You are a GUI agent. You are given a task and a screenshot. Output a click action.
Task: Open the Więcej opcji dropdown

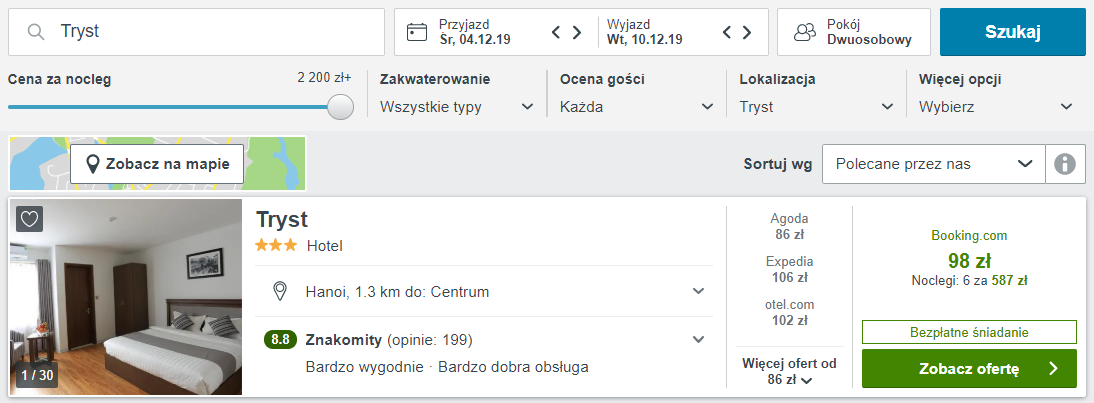click(x=996, y=107)
